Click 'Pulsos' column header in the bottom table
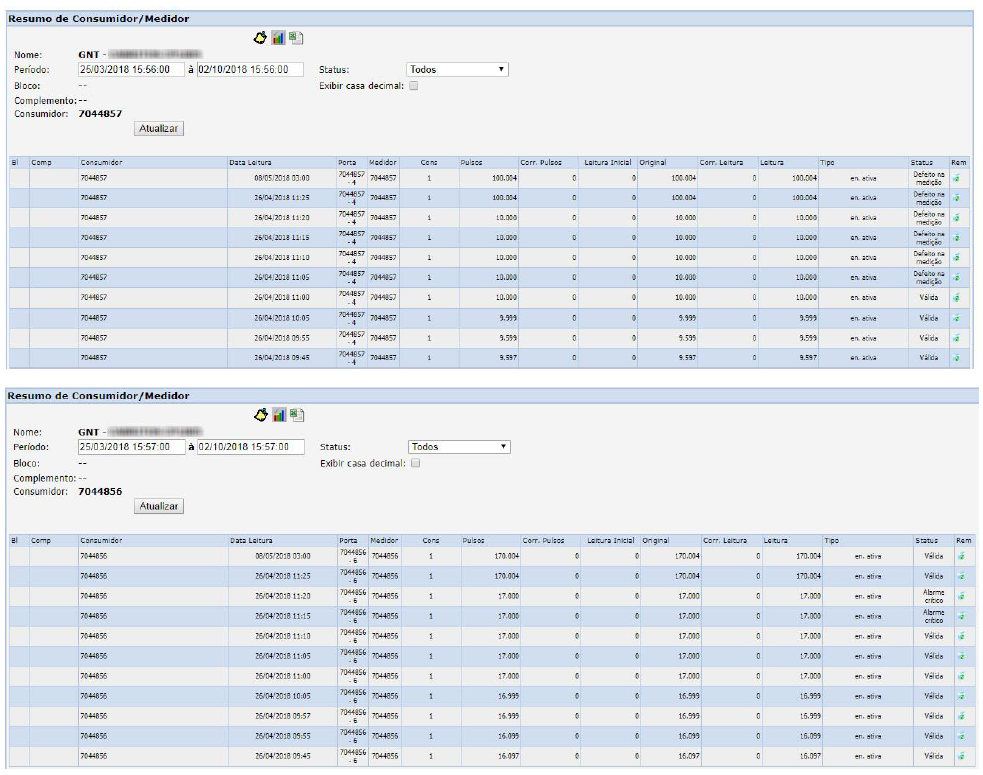The image size is (983, 775). coord(473,540)
